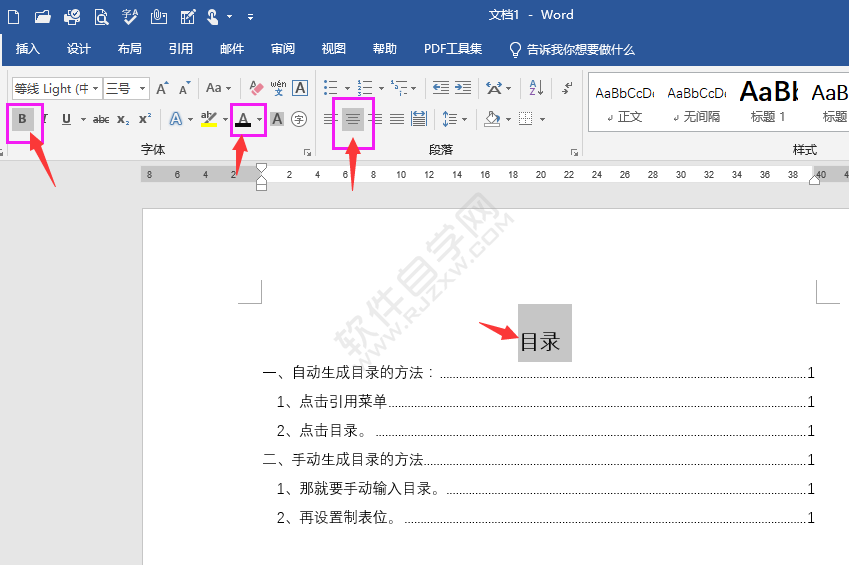
Task: Create a new blank document
Action: point(14,17)
